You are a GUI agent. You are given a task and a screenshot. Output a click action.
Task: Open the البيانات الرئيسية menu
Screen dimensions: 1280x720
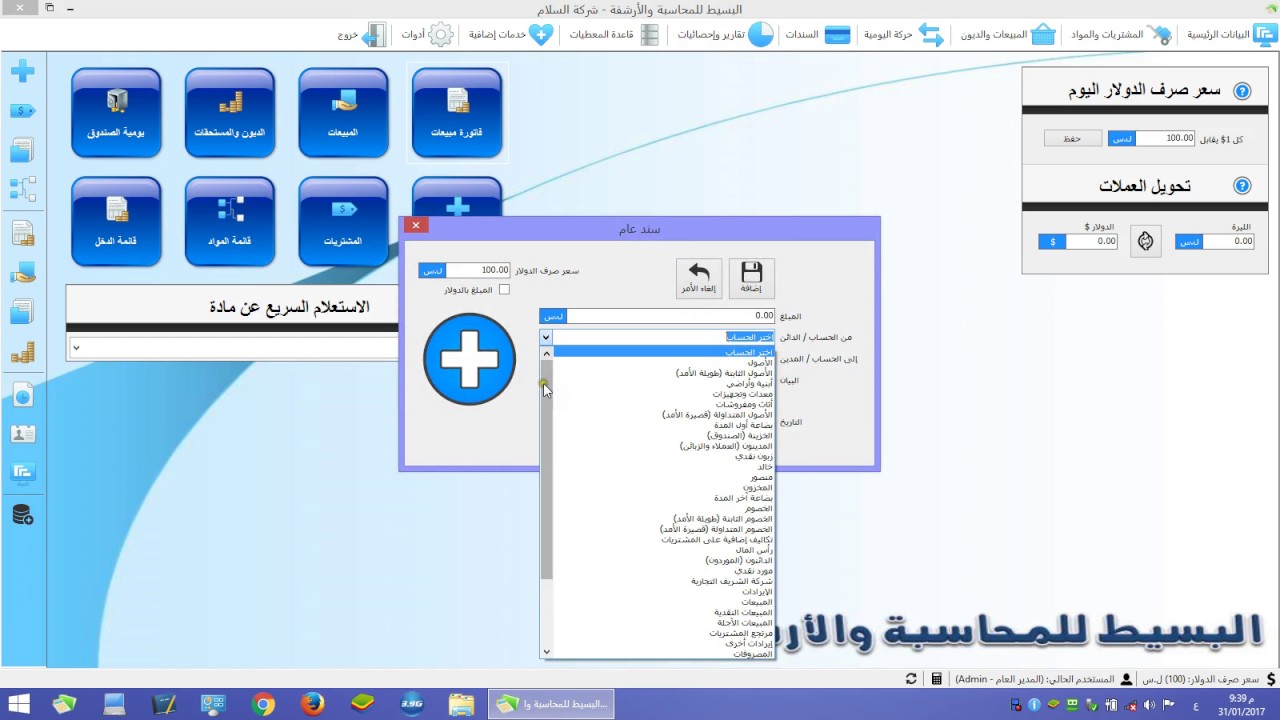pos(1231,34)
